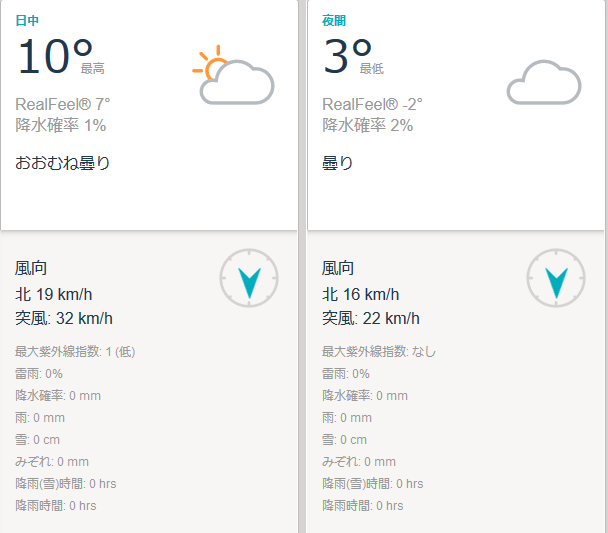Click the nighttime 曇り forecast description
The image size is (608, 533).
pos(338,163)
